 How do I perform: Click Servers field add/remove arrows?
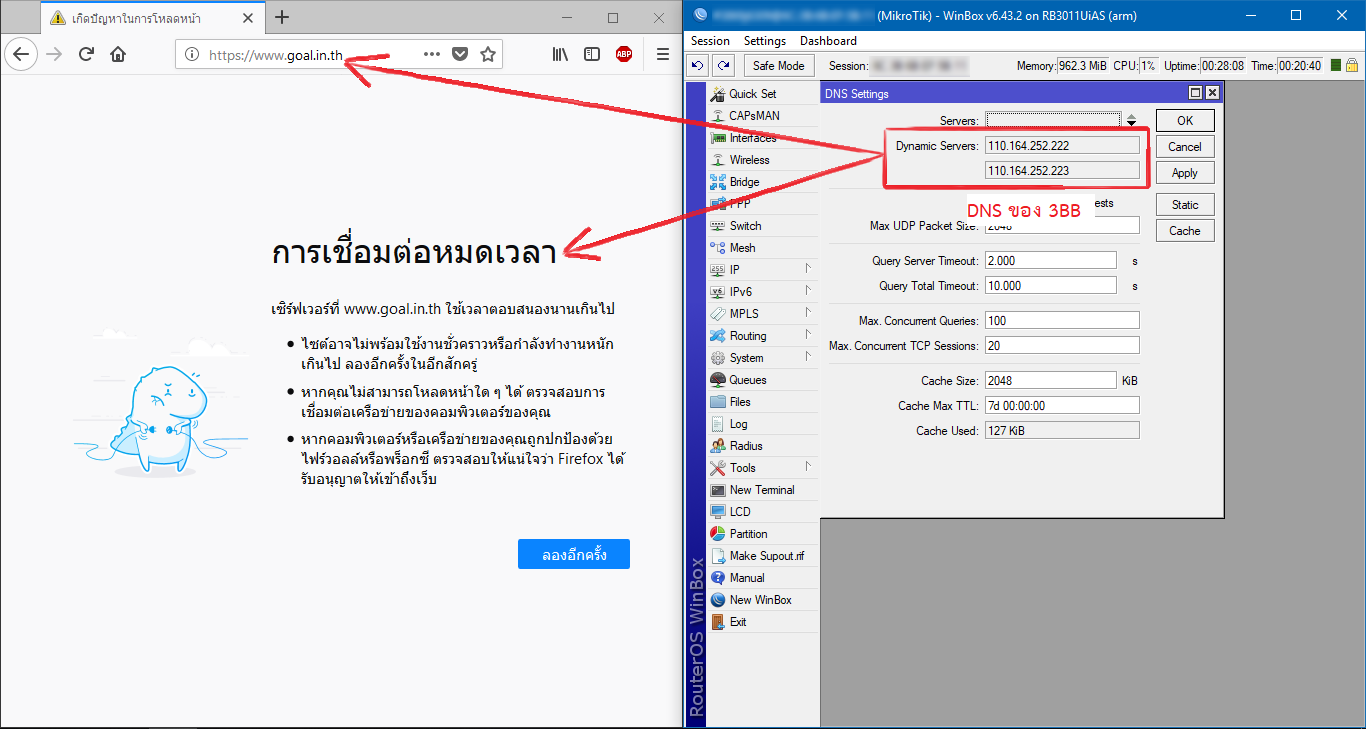click(x=1131, y=120)
